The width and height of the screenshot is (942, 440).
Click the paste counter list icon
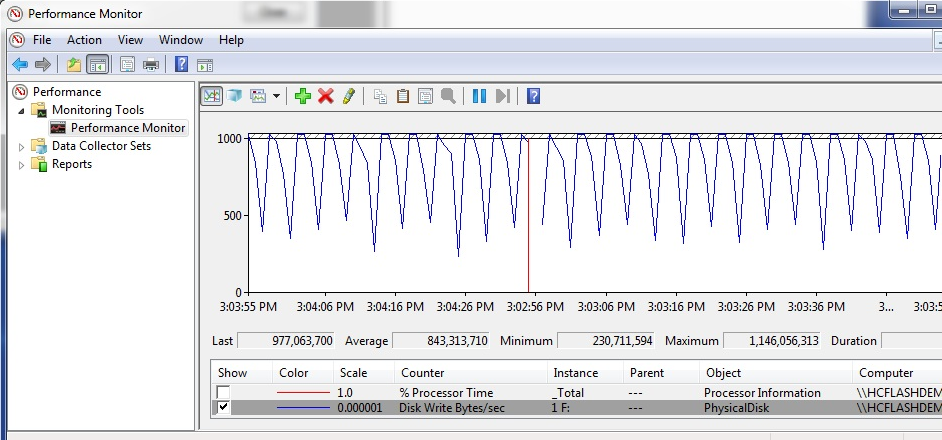(403, 96)
